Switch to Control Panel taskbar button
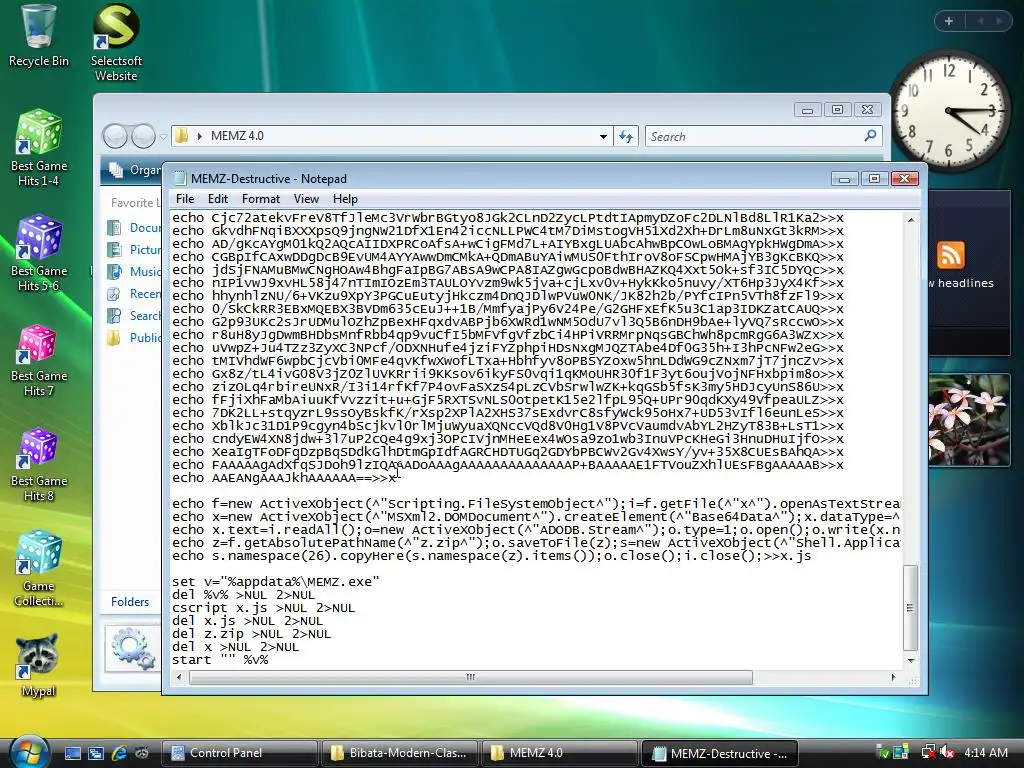 tap(239, 753)
